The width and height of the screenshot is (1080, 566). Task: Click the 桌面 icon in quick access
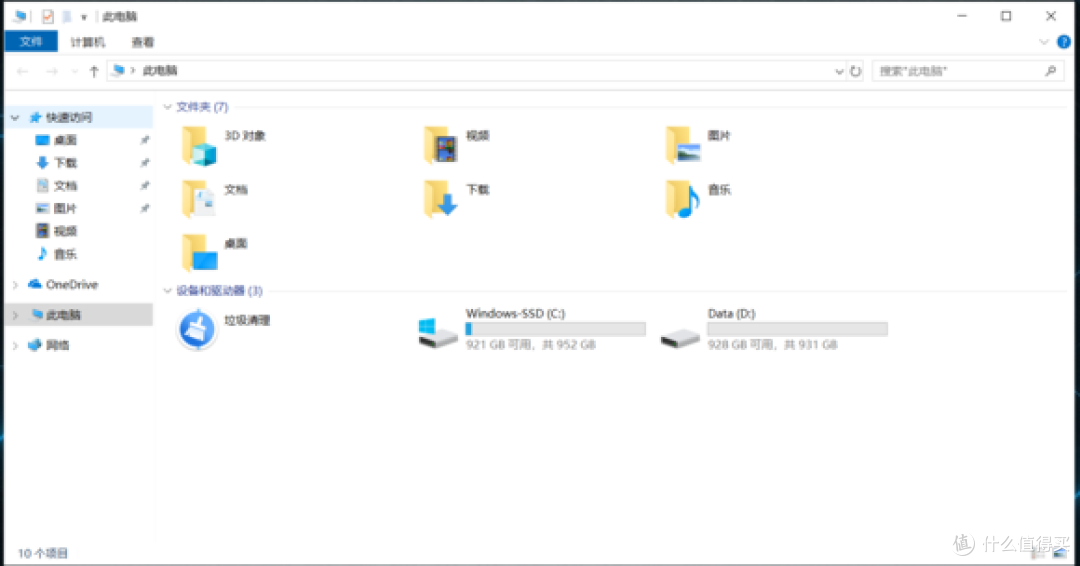coord(42,140)
